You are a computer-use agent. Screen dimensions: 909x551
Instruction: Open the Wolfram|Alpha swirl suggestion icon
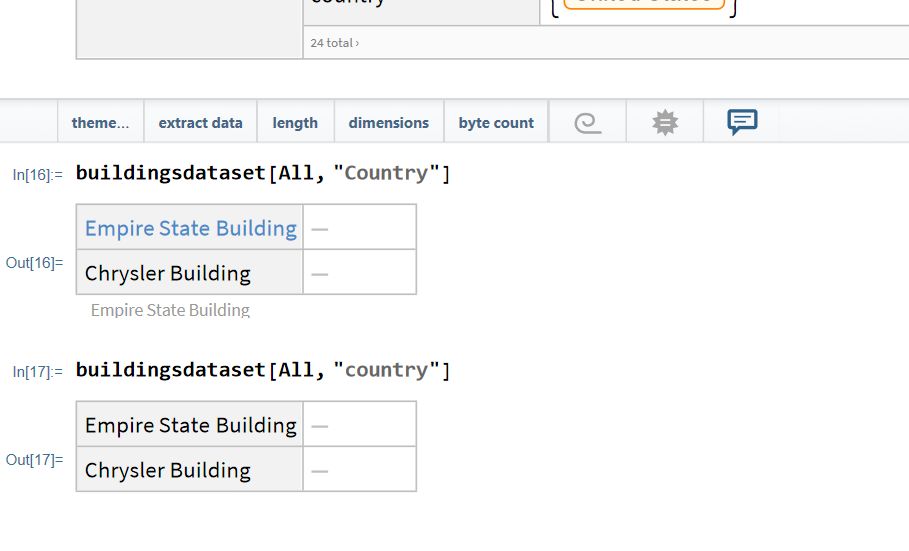pos(587,122)
